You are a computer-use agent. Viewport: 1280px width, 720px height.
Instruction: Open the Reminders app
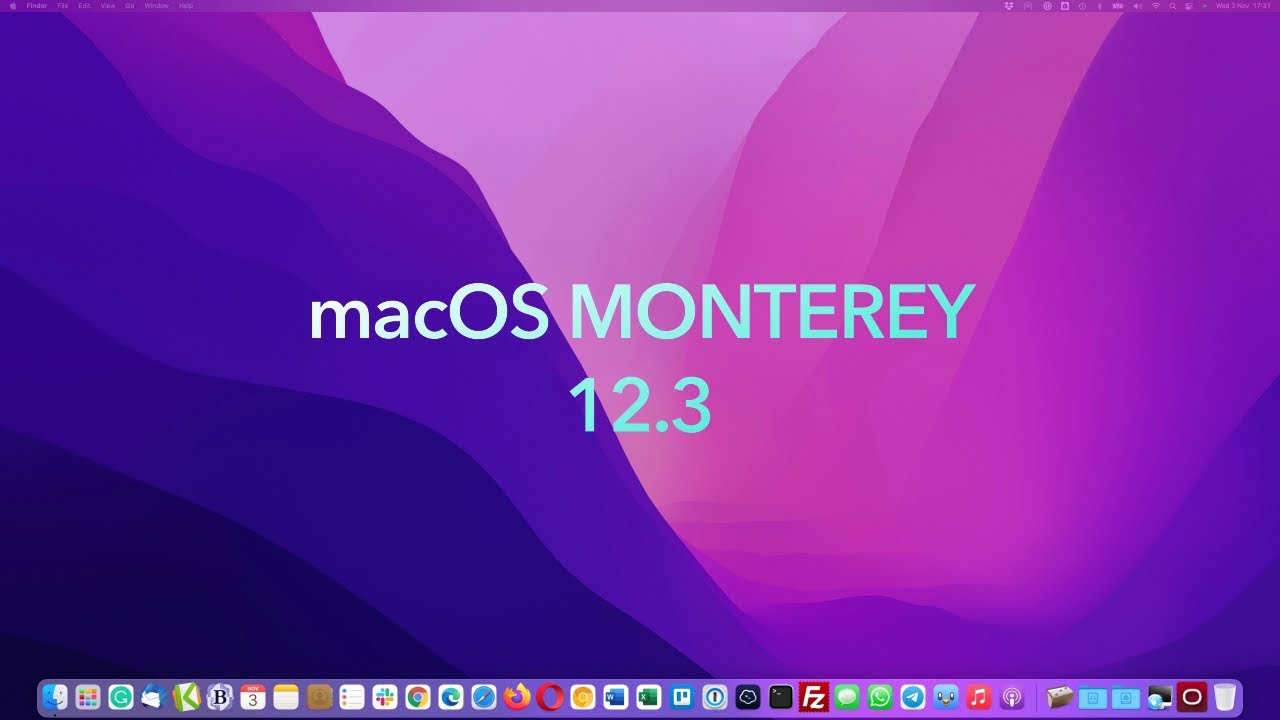[352, 697]
